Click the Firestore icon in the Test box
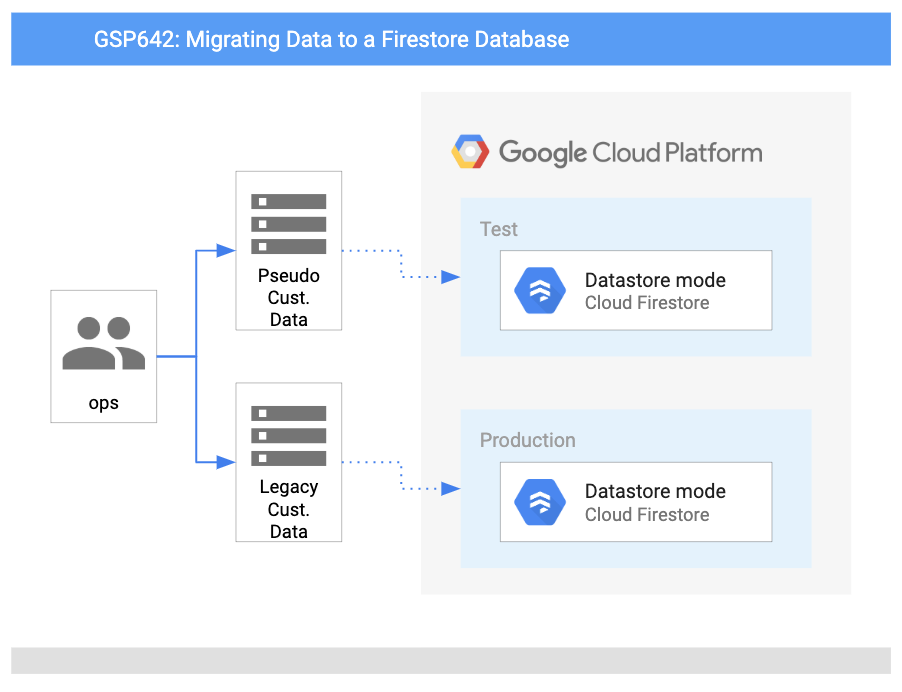The image size is (902, 692). [539, 291]
